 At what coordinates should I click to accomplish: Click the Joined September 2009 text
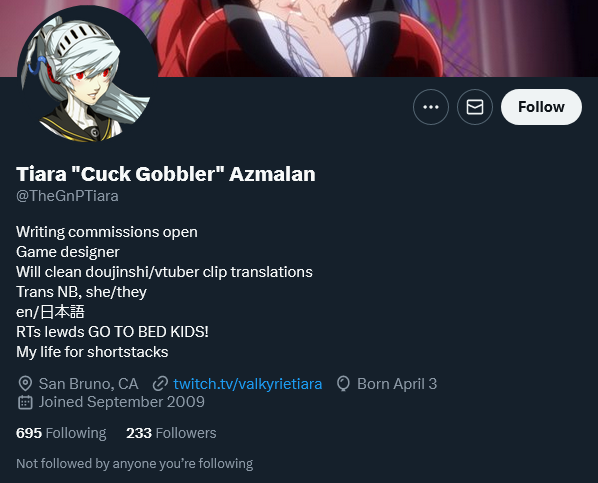pyautogui.click(x=122, y=402)
